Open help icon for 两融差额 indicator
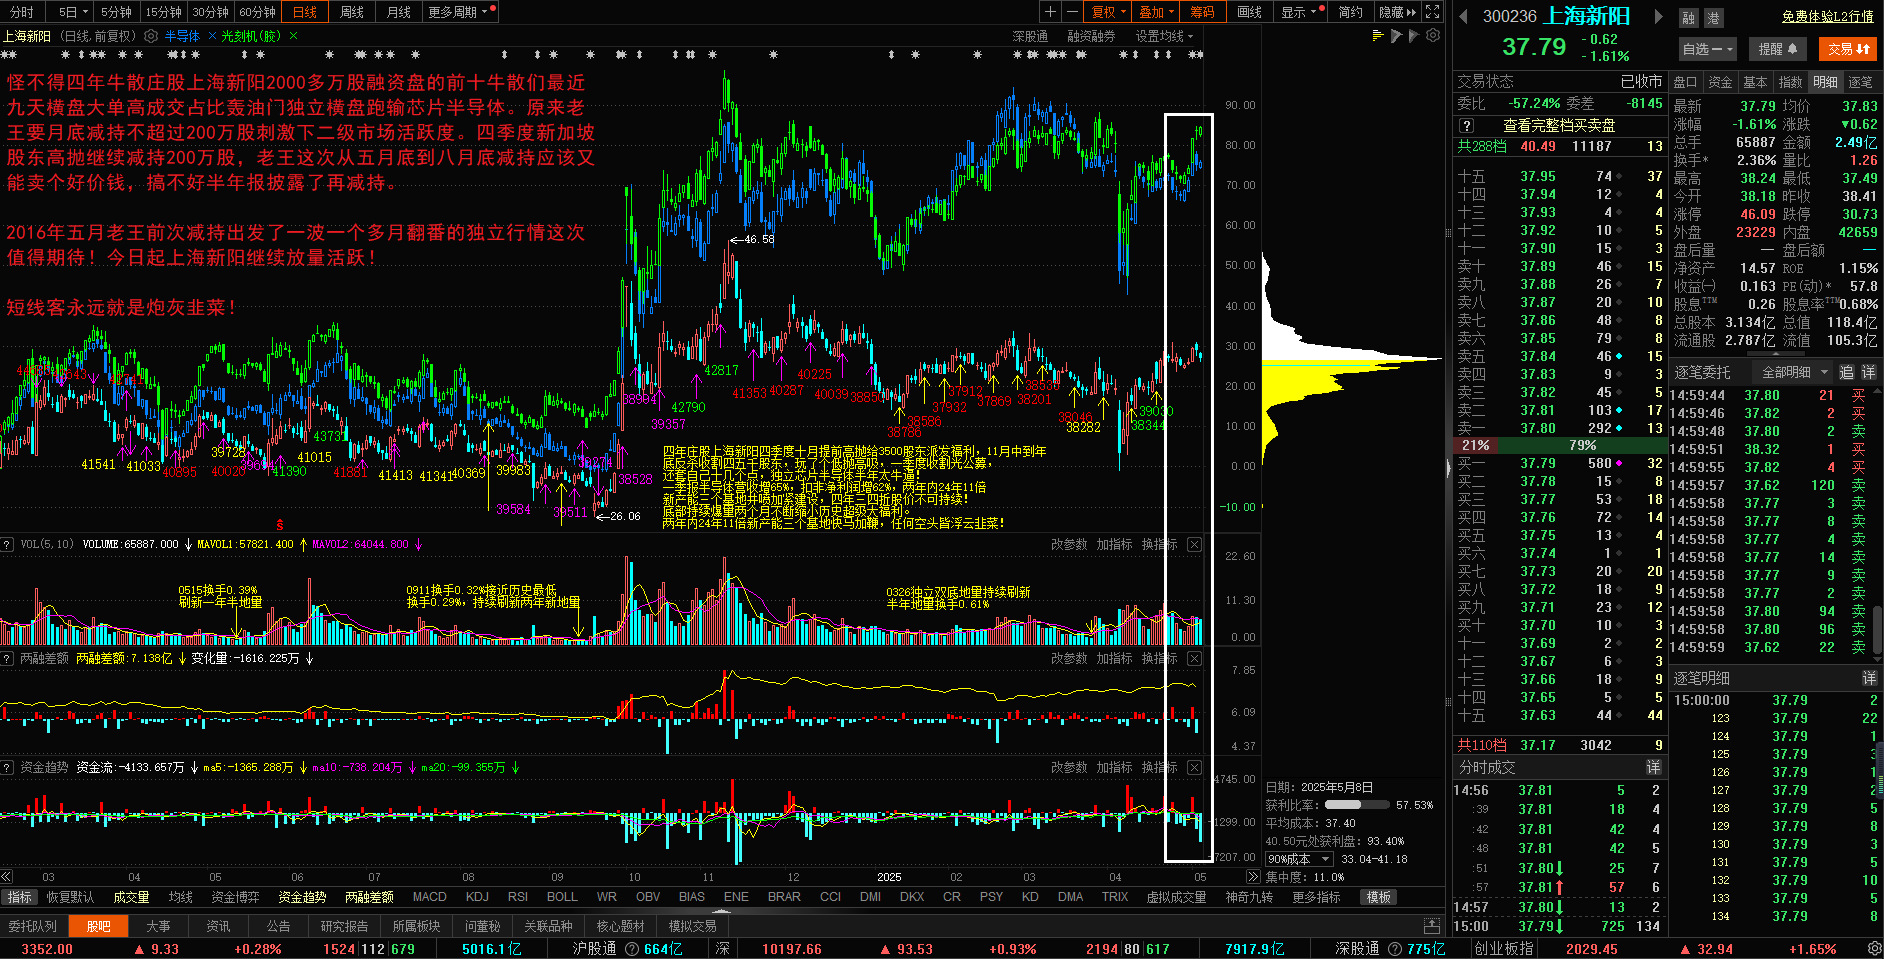The width and height of the screenshot is (1884, 959). click(7, 658)
